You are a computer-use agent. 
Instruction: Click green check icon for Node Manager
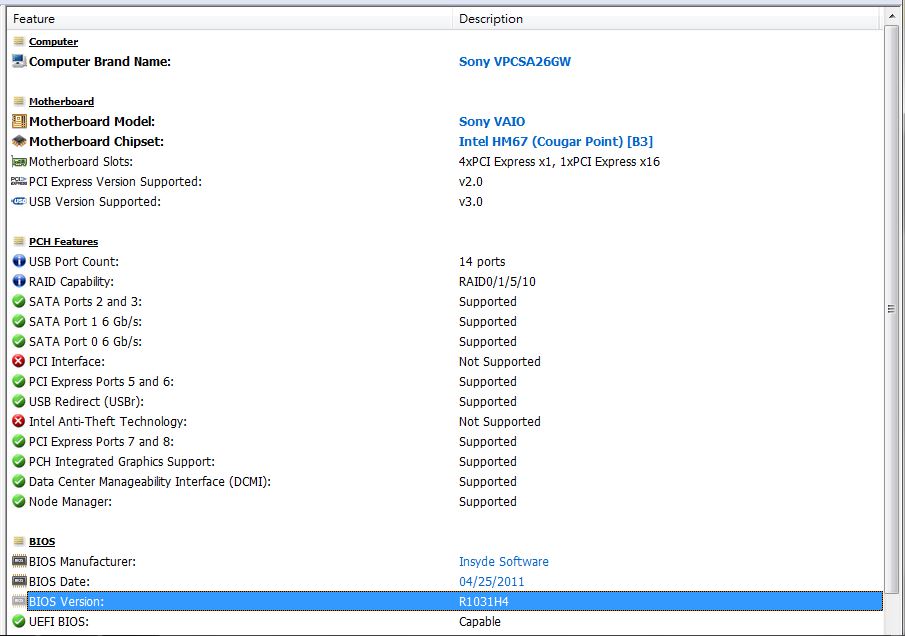pos(19,501)
